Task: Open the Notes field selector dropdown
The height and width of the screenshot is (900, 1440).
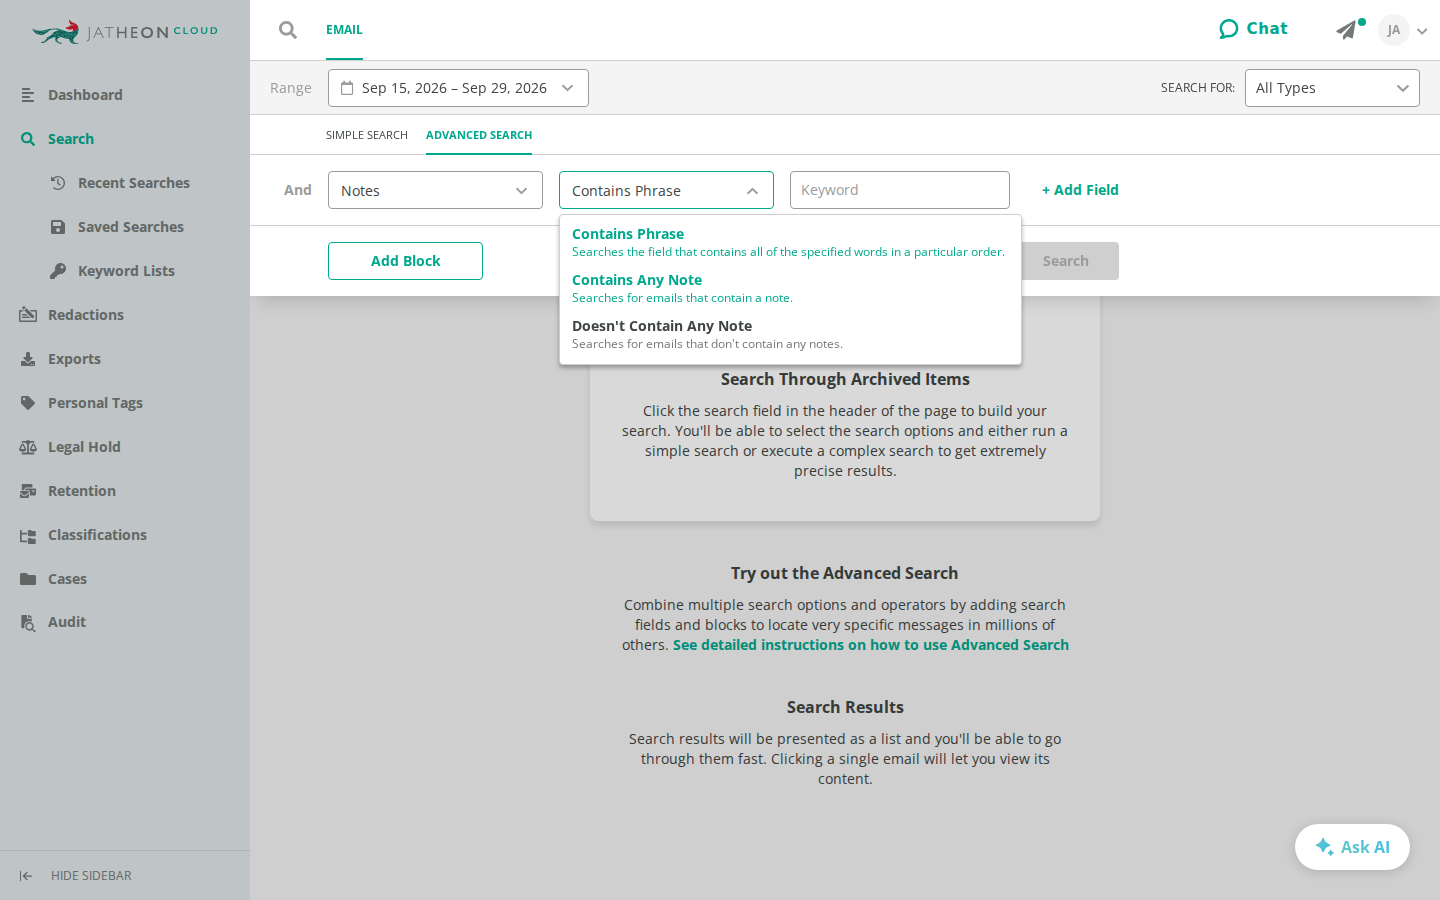Action: pyautogui.click(x=435, y=190)
